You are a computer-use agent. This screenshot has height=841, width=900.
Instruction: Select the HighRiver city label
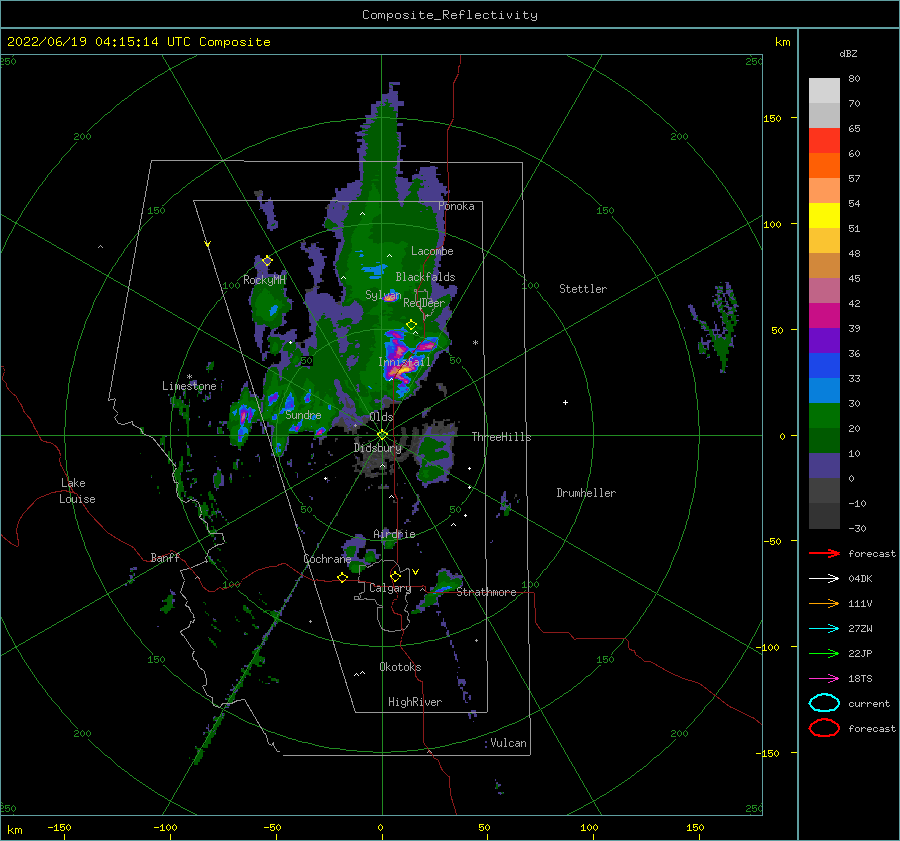coord(415,702)
